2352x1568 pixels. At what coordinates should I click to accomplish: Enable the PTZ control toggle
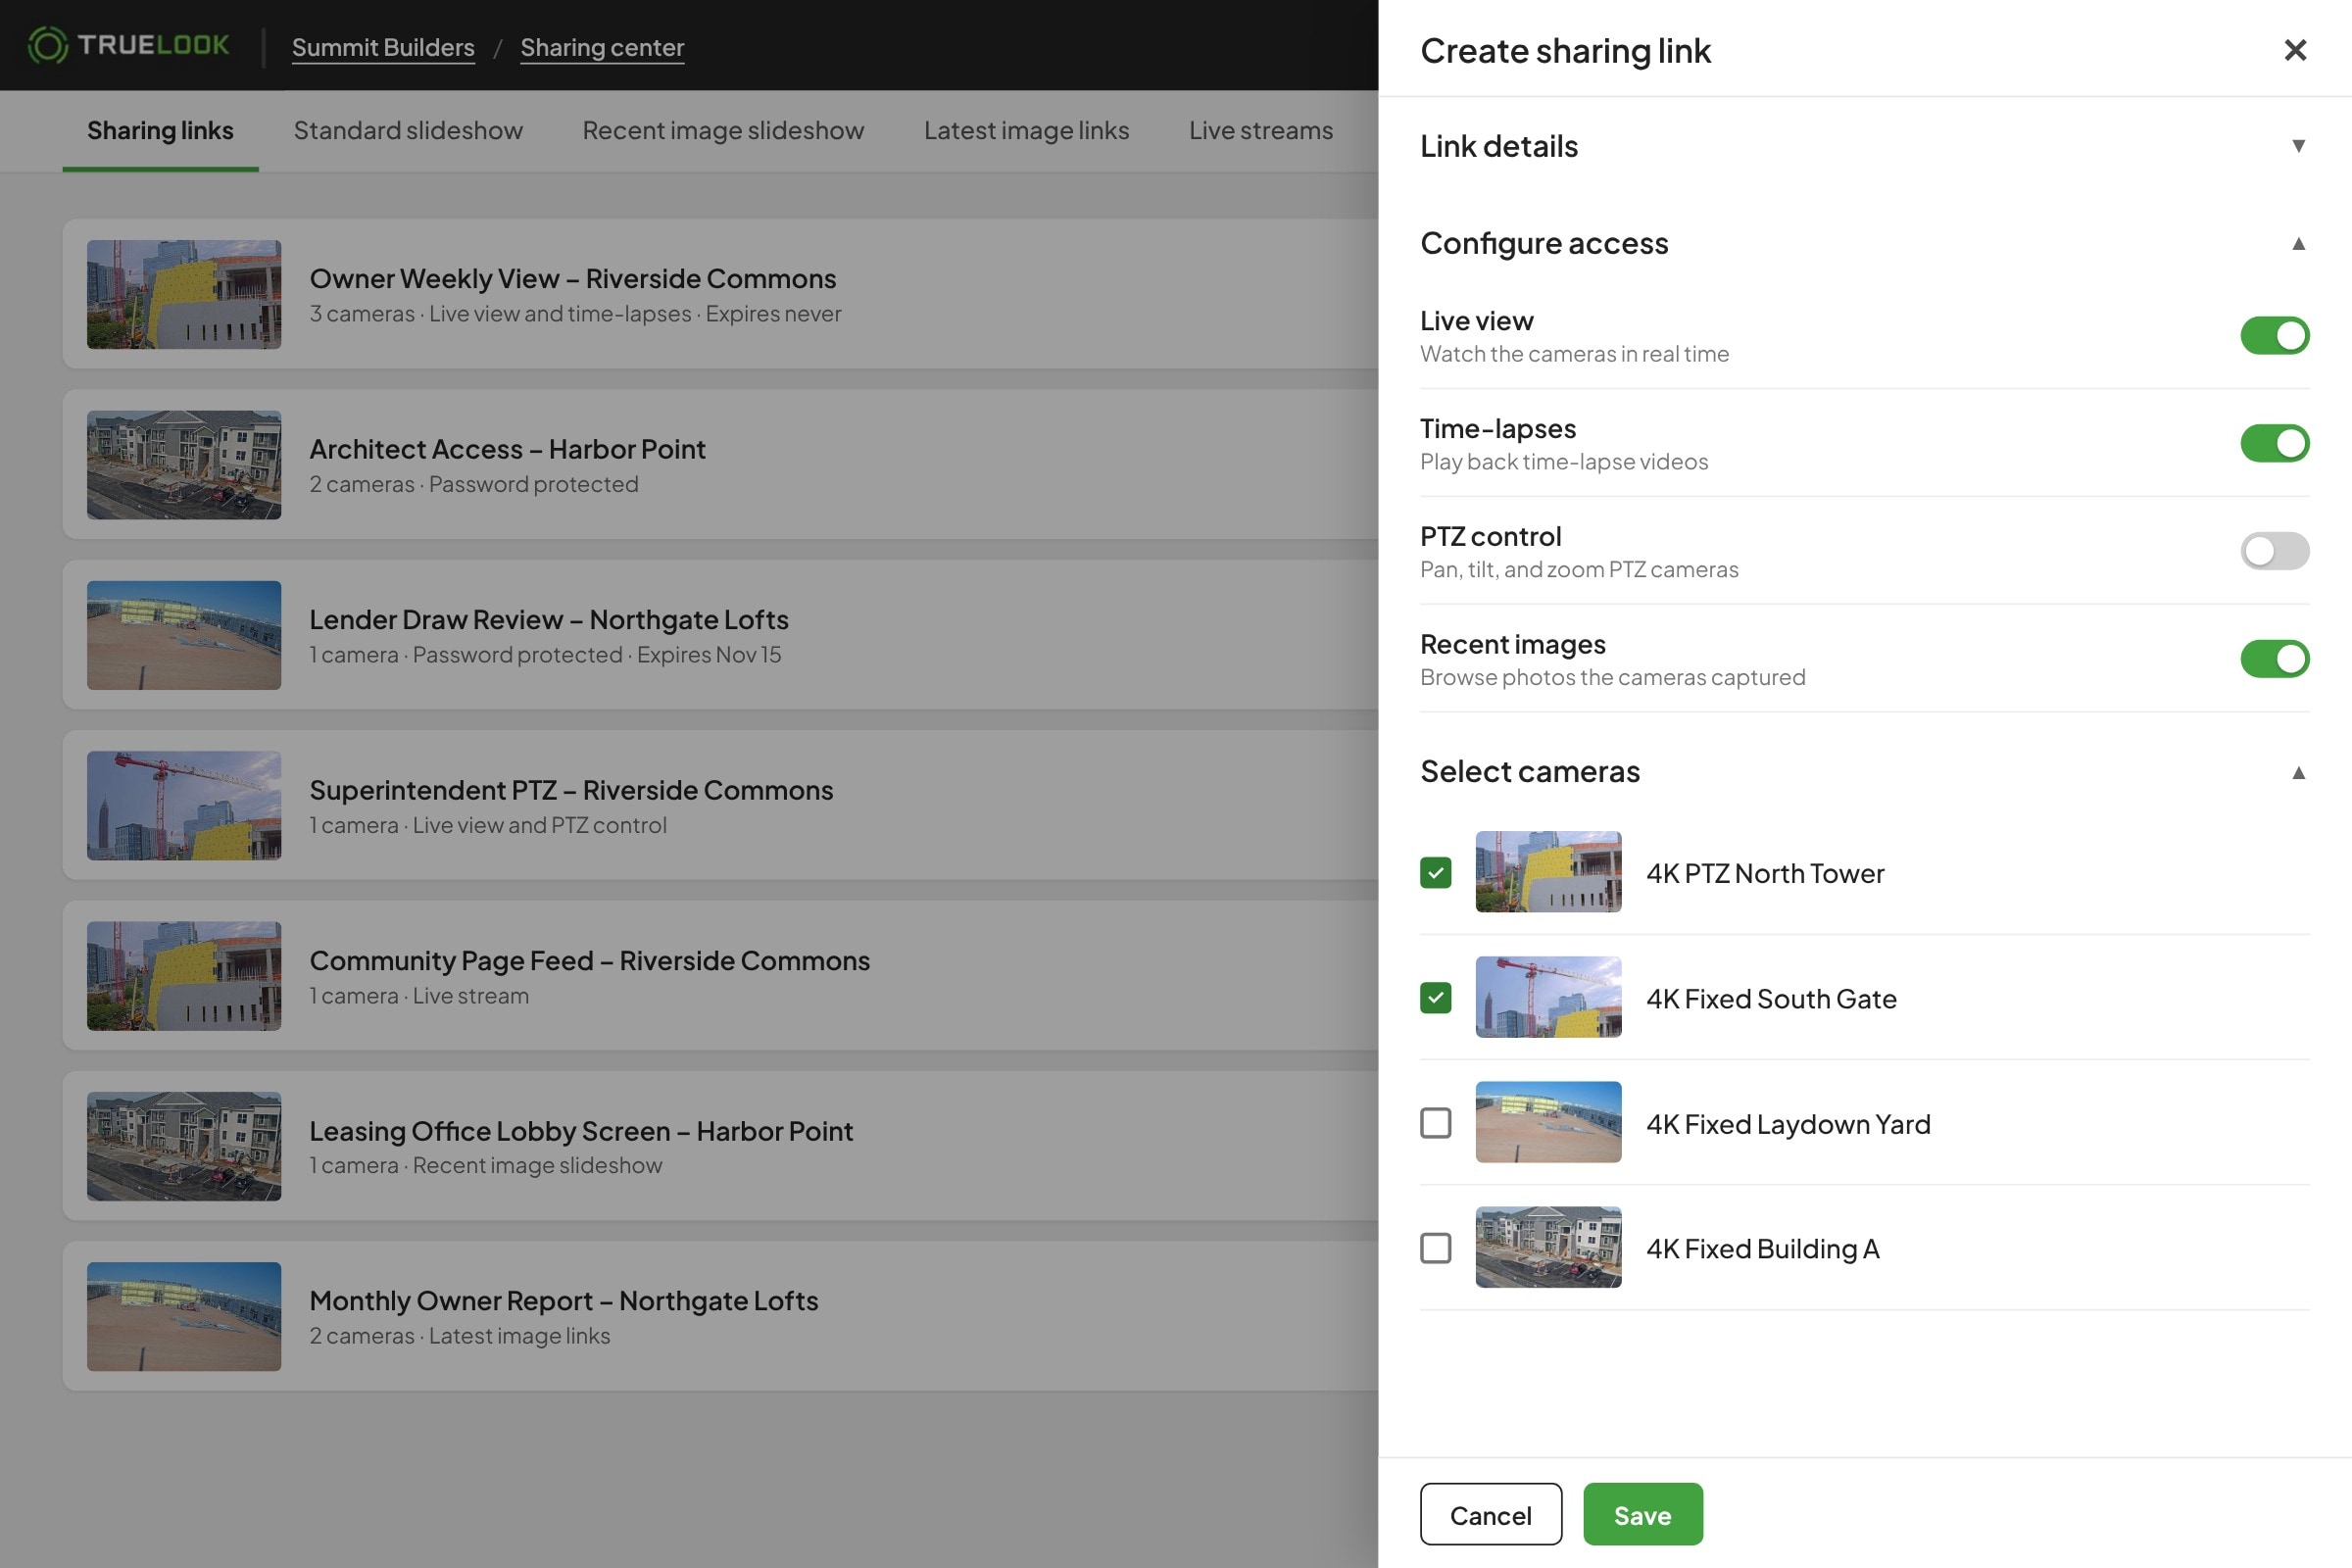click(2274, 551)
